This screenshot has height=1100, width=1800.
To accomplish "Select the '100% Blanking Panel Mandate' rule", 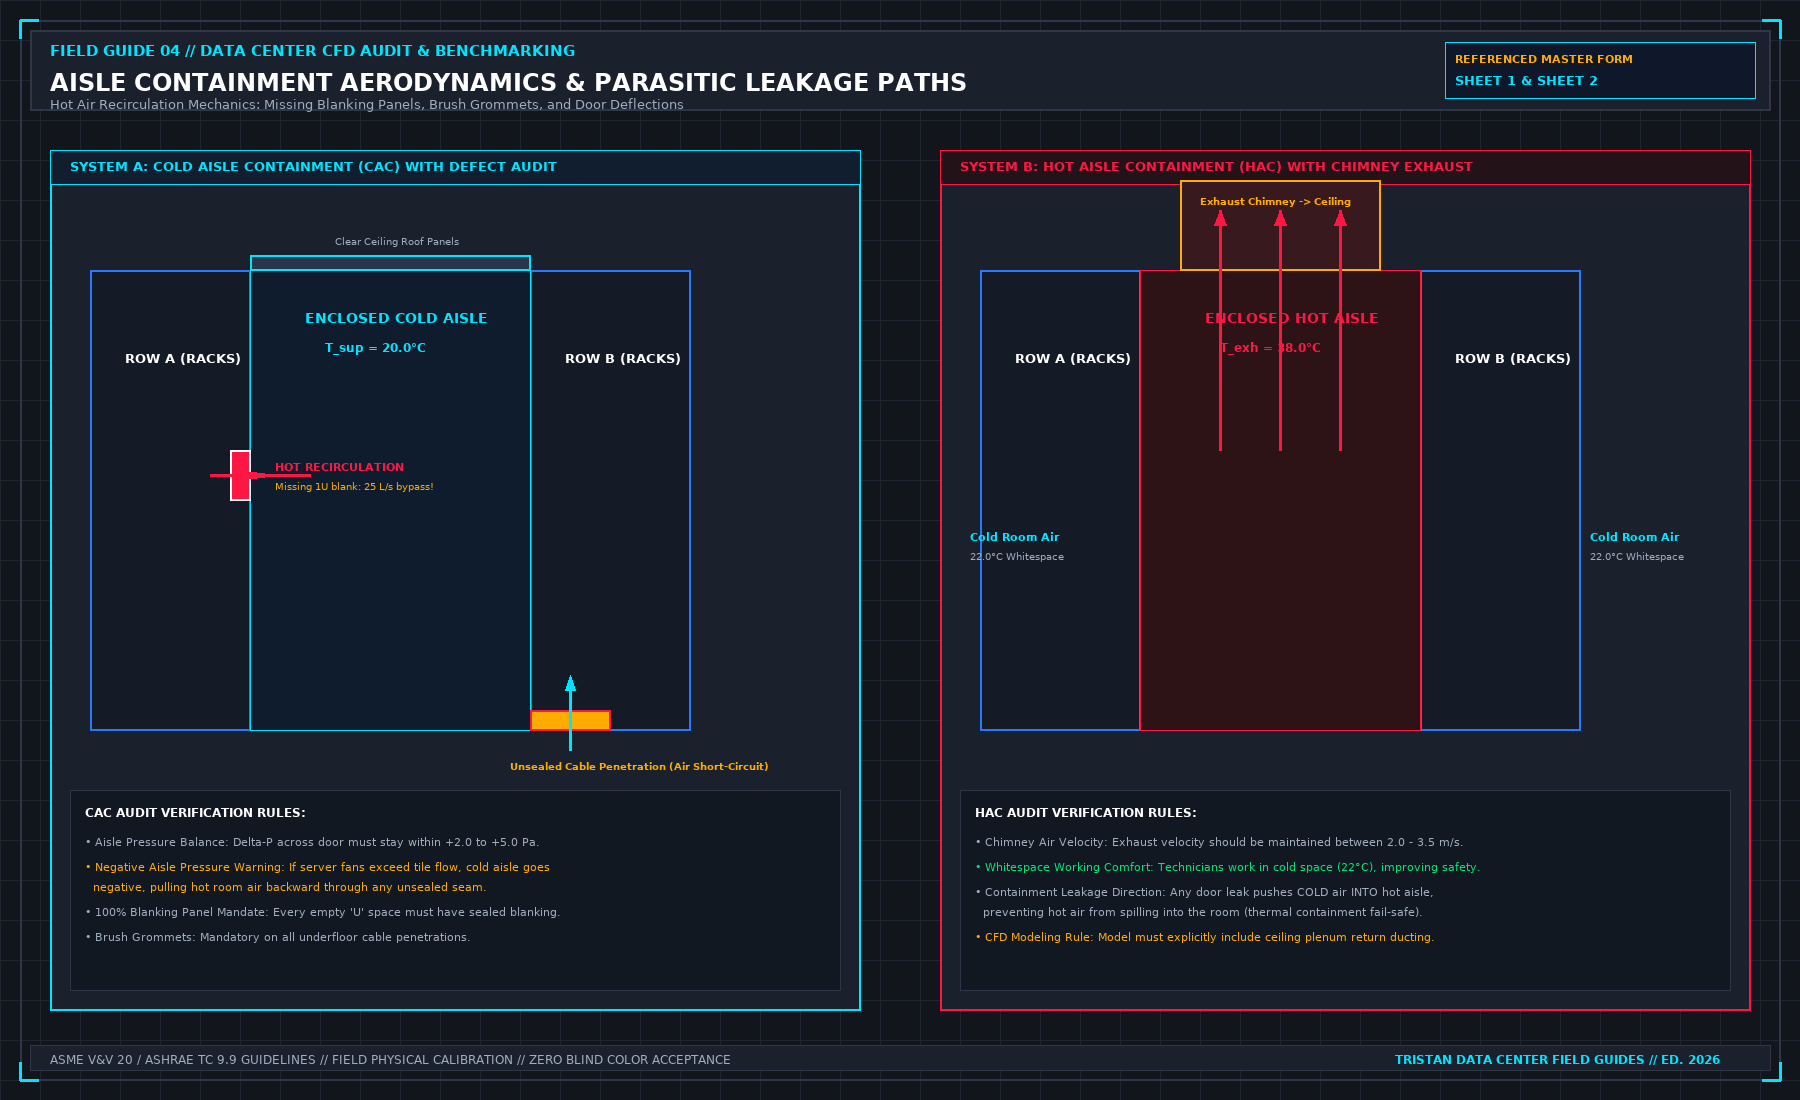I will click(x=322, y=913).
